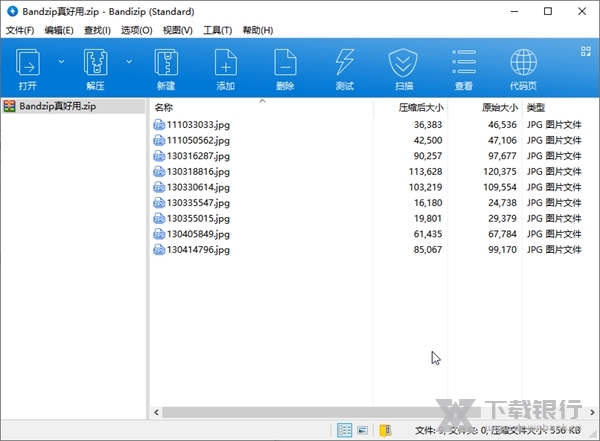Open the toolbar layout grid menu at far right
Screen dimensions: 600x441
tap(586, 48)
